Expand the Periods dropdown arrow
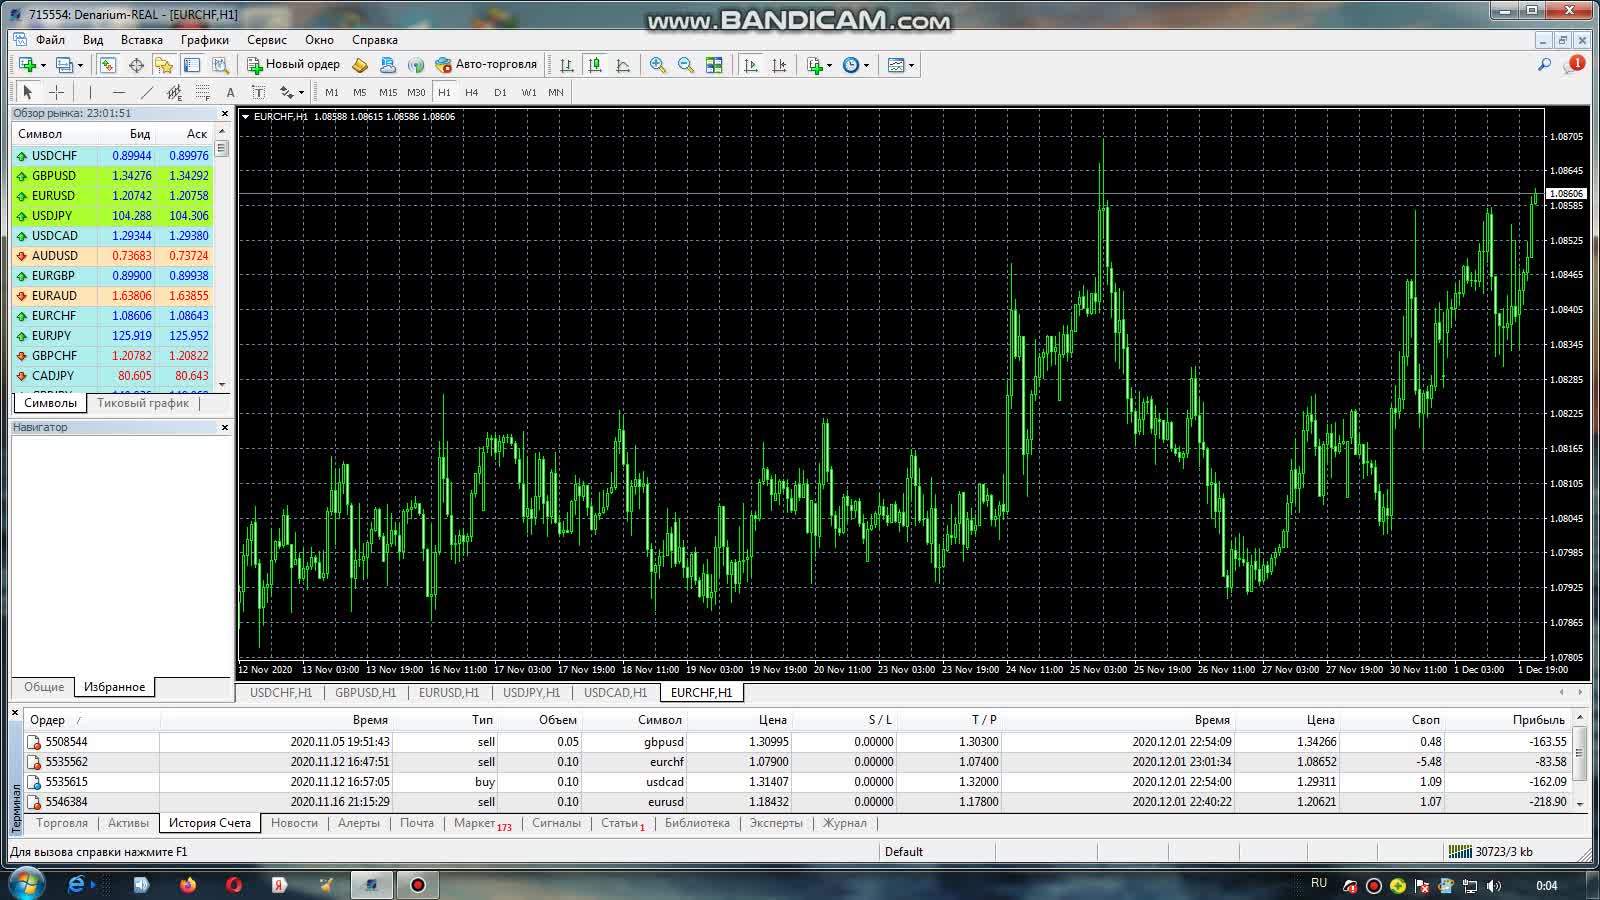Screen dimensions: 1600x900 [866, 66]
